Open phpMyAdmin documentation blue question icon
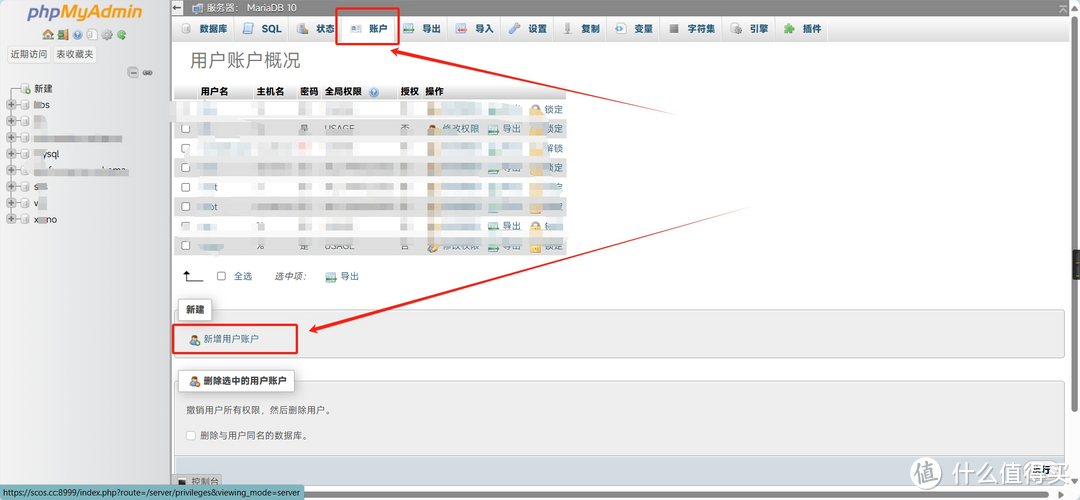 click(x=77, y=34)
